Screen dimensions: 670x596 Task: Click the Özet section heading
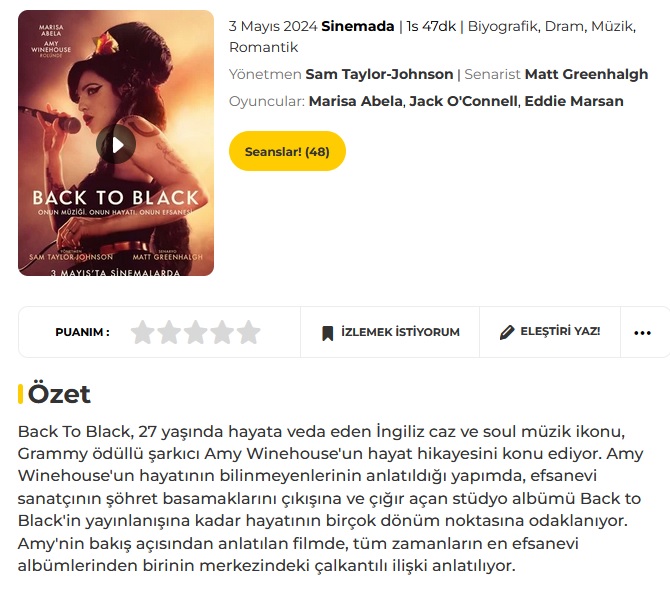click(x=59, y=394)
